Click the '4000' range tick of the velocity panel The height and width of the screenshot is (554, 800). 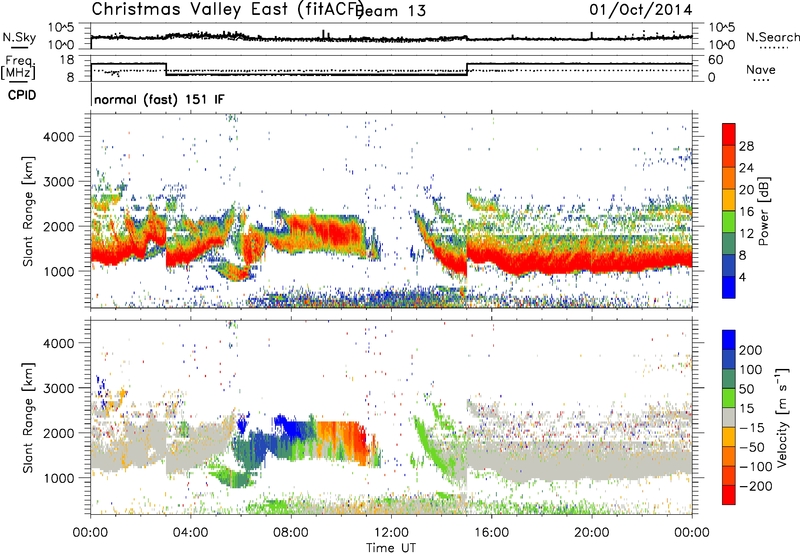click(x=59, y=343)
